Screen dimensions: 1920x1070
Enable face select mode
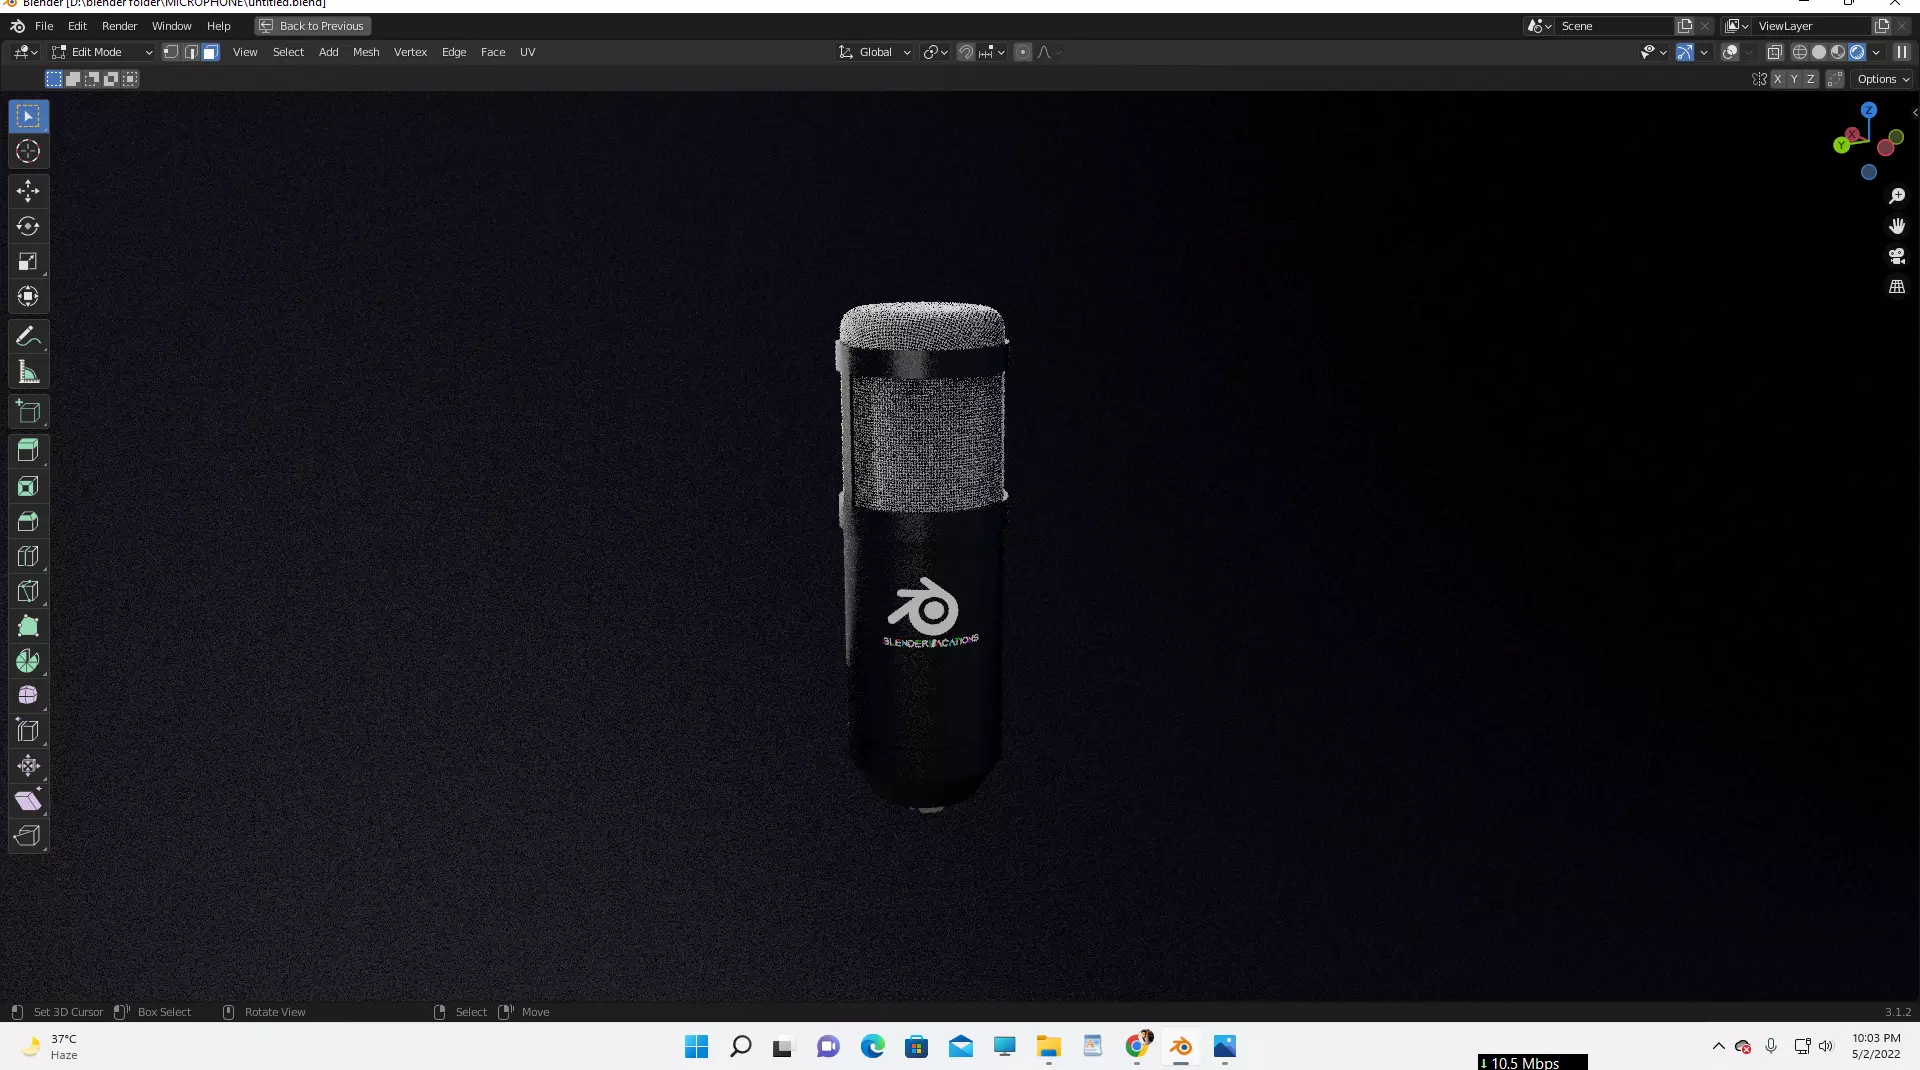pos(210,52)
